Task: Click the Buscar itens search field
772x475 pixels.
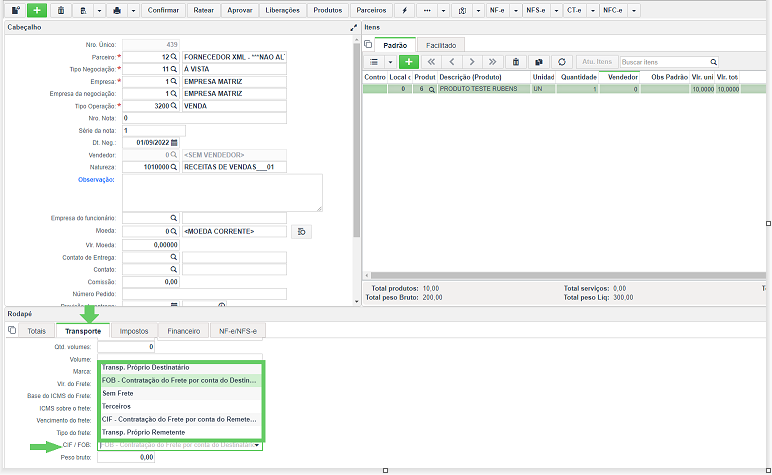Action: (x=664, y=62)
